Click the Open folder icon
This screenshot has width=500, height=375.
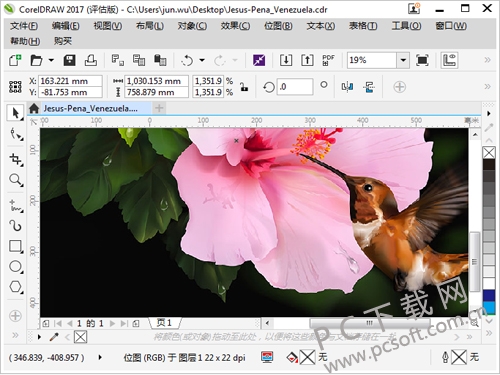tap(36, 60)
